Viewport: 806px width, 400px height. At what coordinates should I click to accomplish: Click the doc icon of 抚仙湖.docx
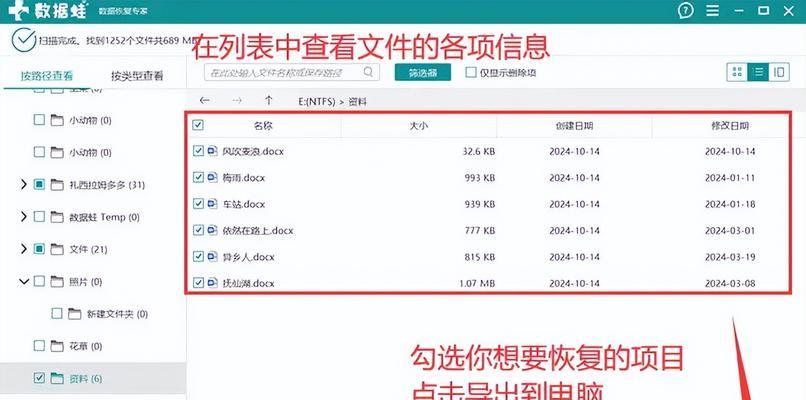[213, 283]
